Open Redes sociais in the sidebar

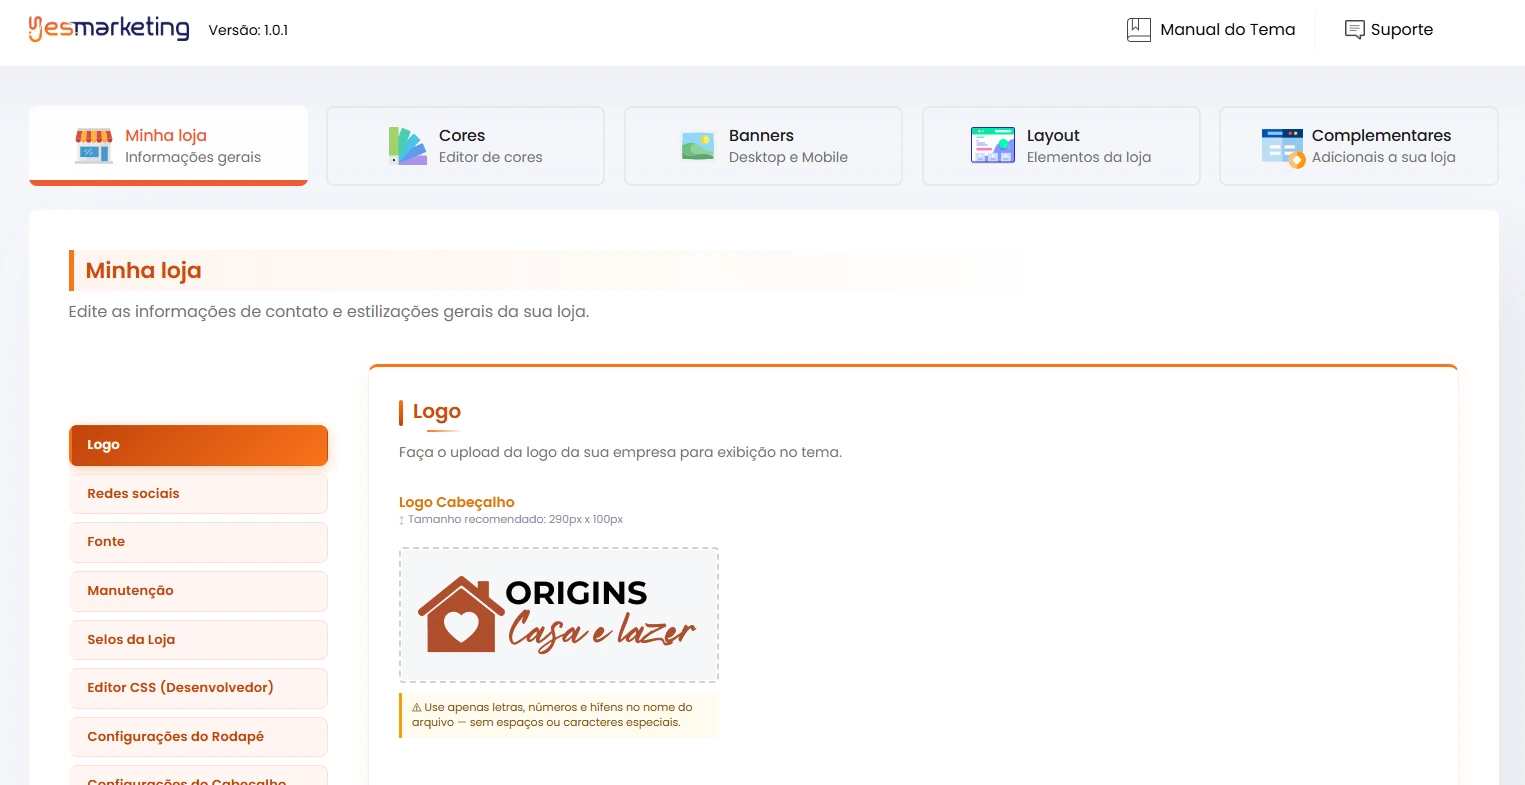pyautogui.click(x=199, y=494)
